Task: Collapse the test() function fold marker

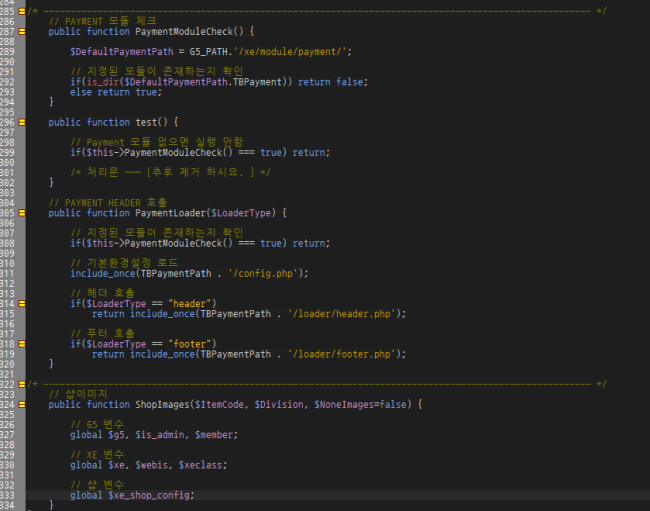Action: point(22,122)
